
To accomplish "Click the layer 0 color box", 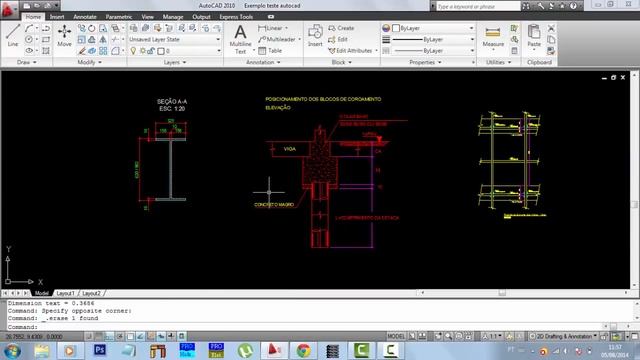I will pyautogui.click(x=161, y=51).
